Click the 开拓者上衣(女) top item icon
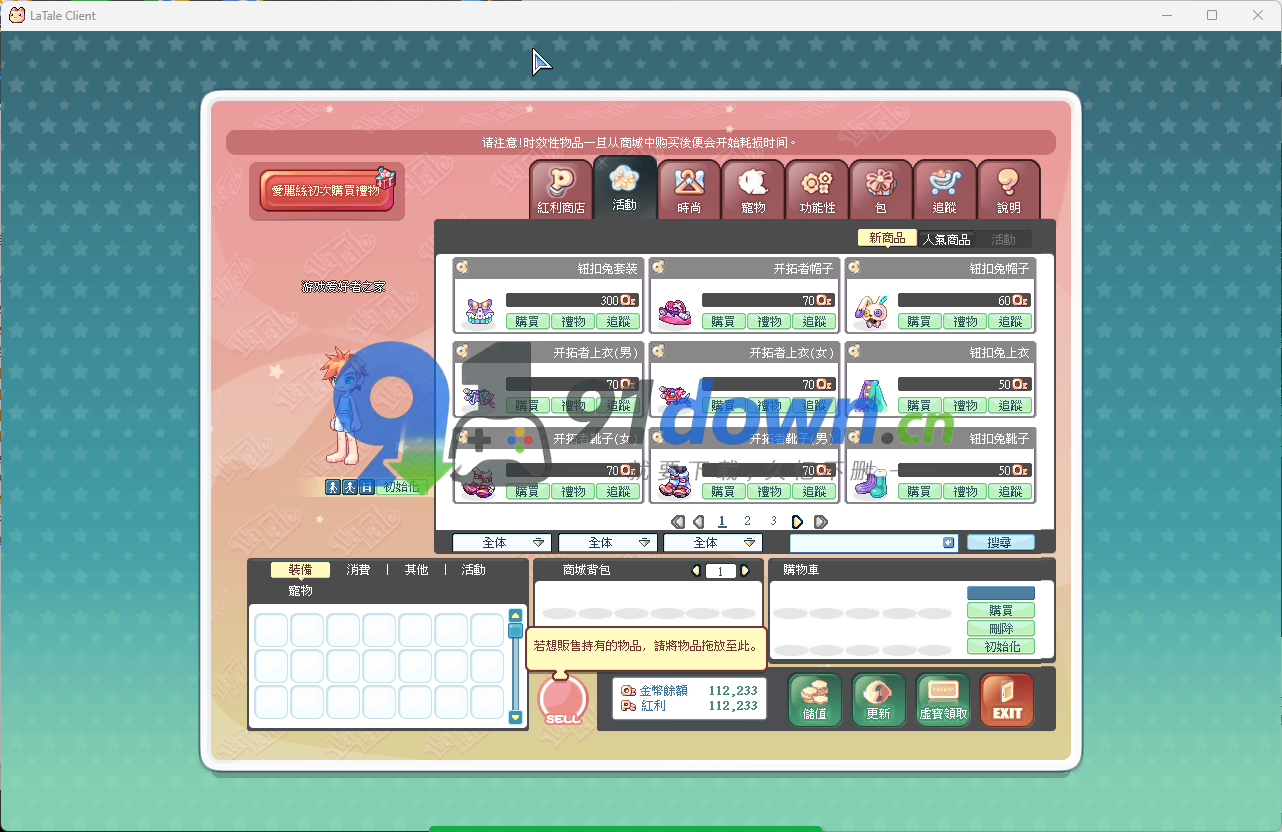Image resolution: width=1282 pixels, height=832 pixels. click(675, 396)
